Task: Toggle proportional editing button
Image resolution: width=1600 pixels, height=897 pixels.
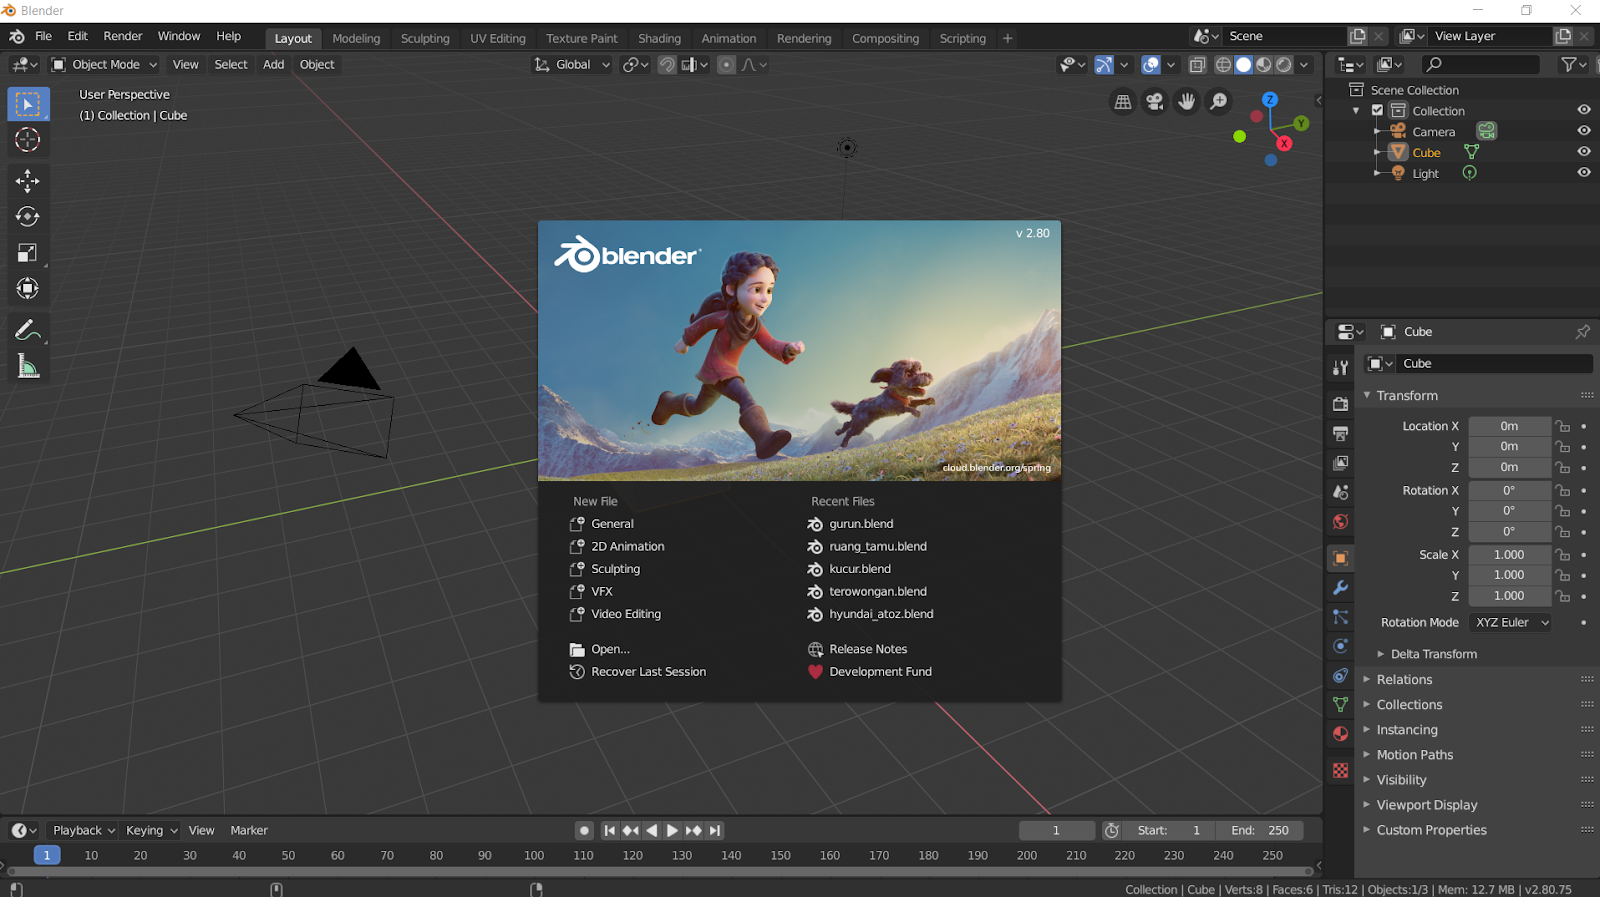Action: point(727,65)
